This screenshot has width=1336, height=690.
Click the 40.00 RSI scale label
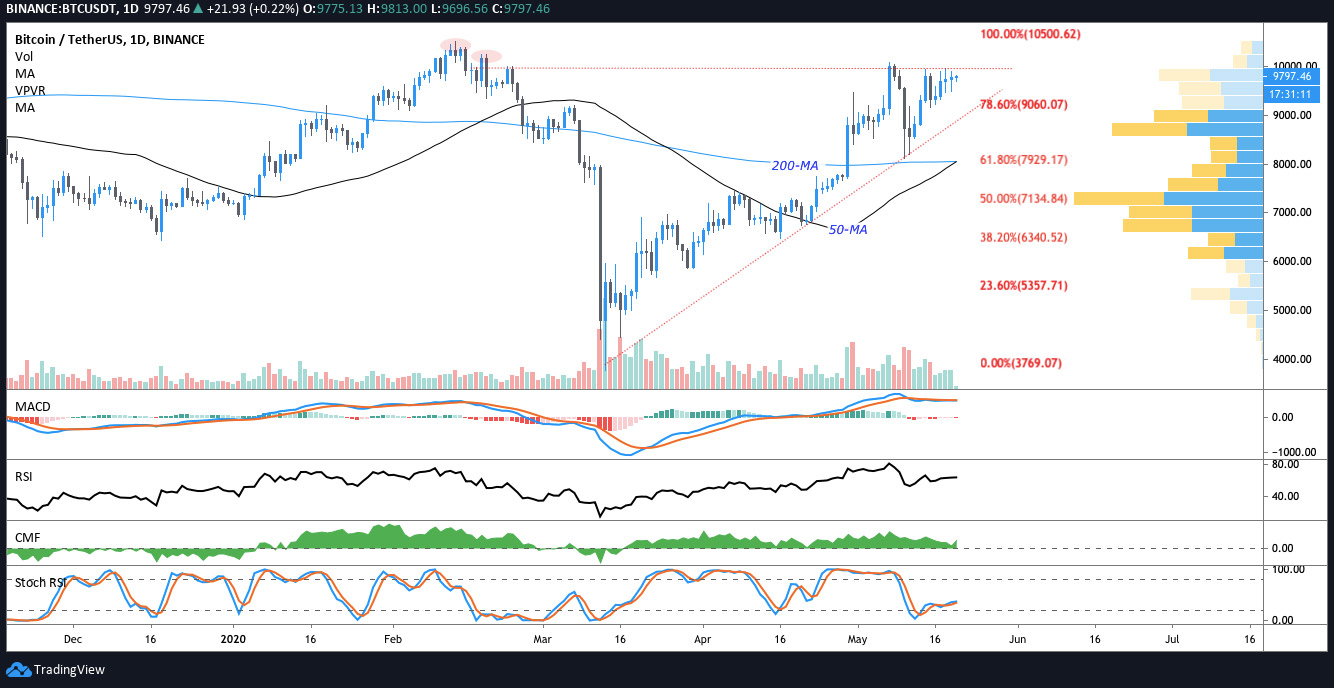1286,497
